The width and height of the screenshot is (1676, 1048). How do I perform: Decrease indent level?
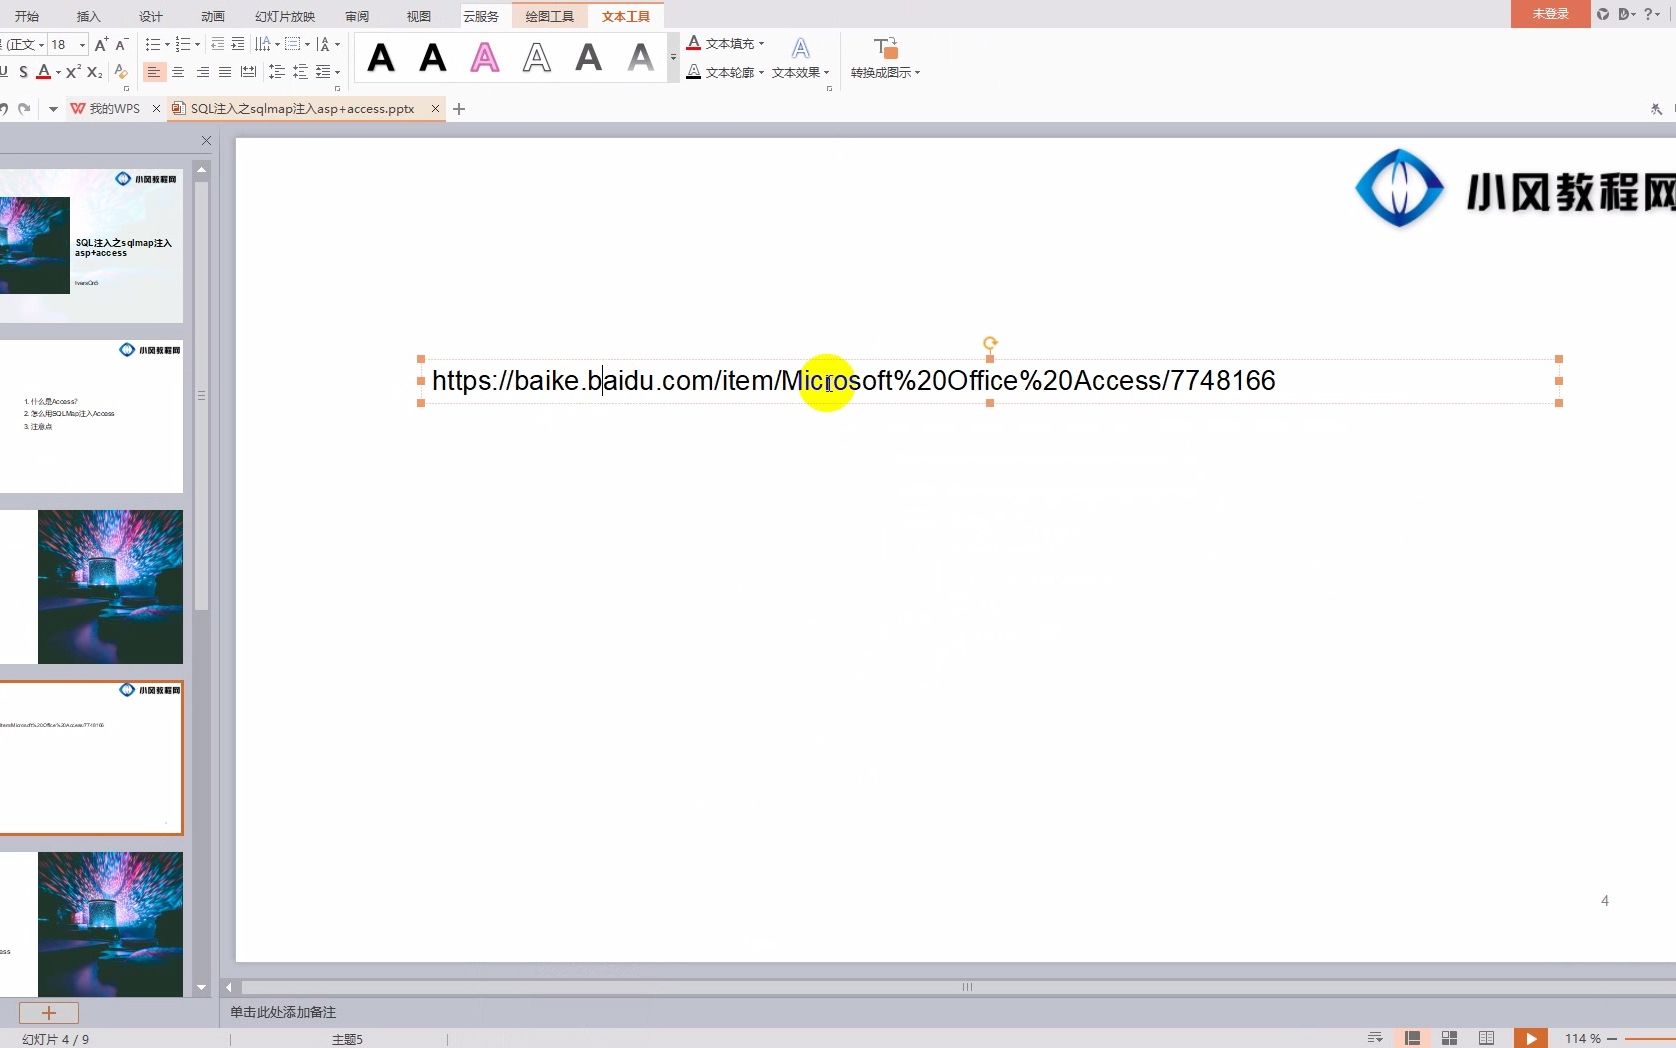217,44
